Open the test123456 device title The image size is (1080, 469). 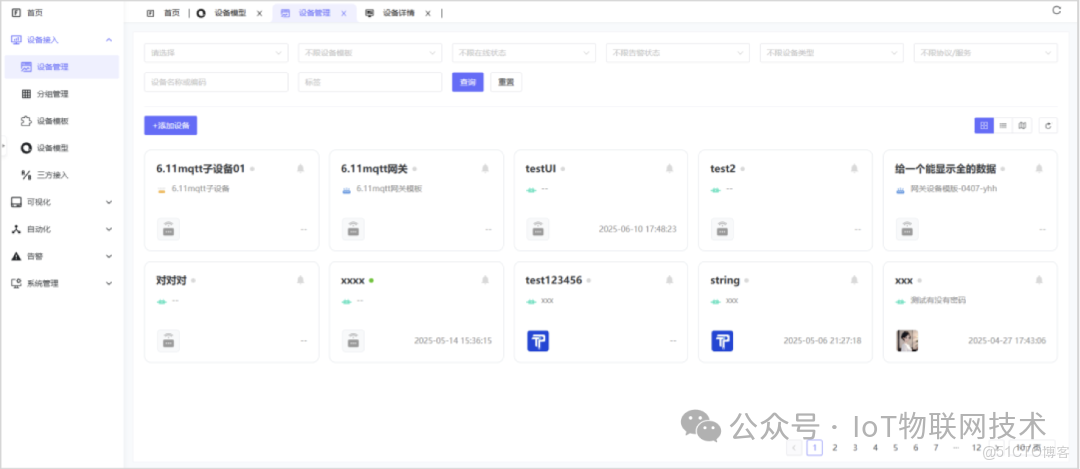(554, 280)
